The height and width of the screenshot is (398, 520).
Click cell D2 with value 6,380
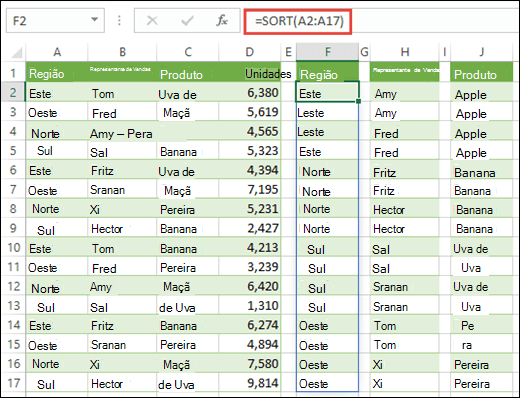(x=250, y=93)
